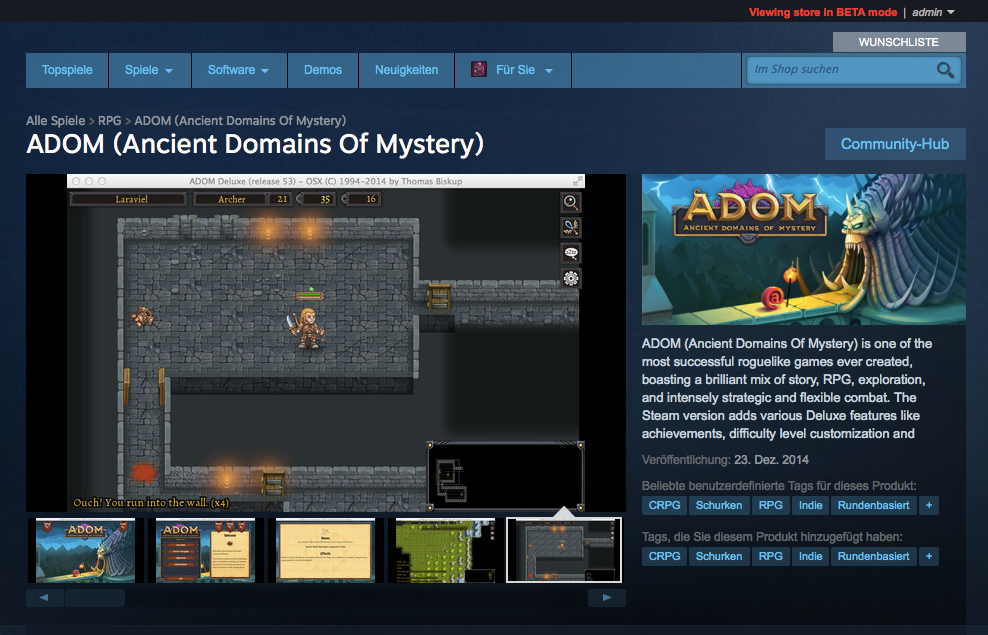Add a popular tag with plus button
Image resolution: width=988 pixels, height=635 pixels.
(x=929, y=505)
